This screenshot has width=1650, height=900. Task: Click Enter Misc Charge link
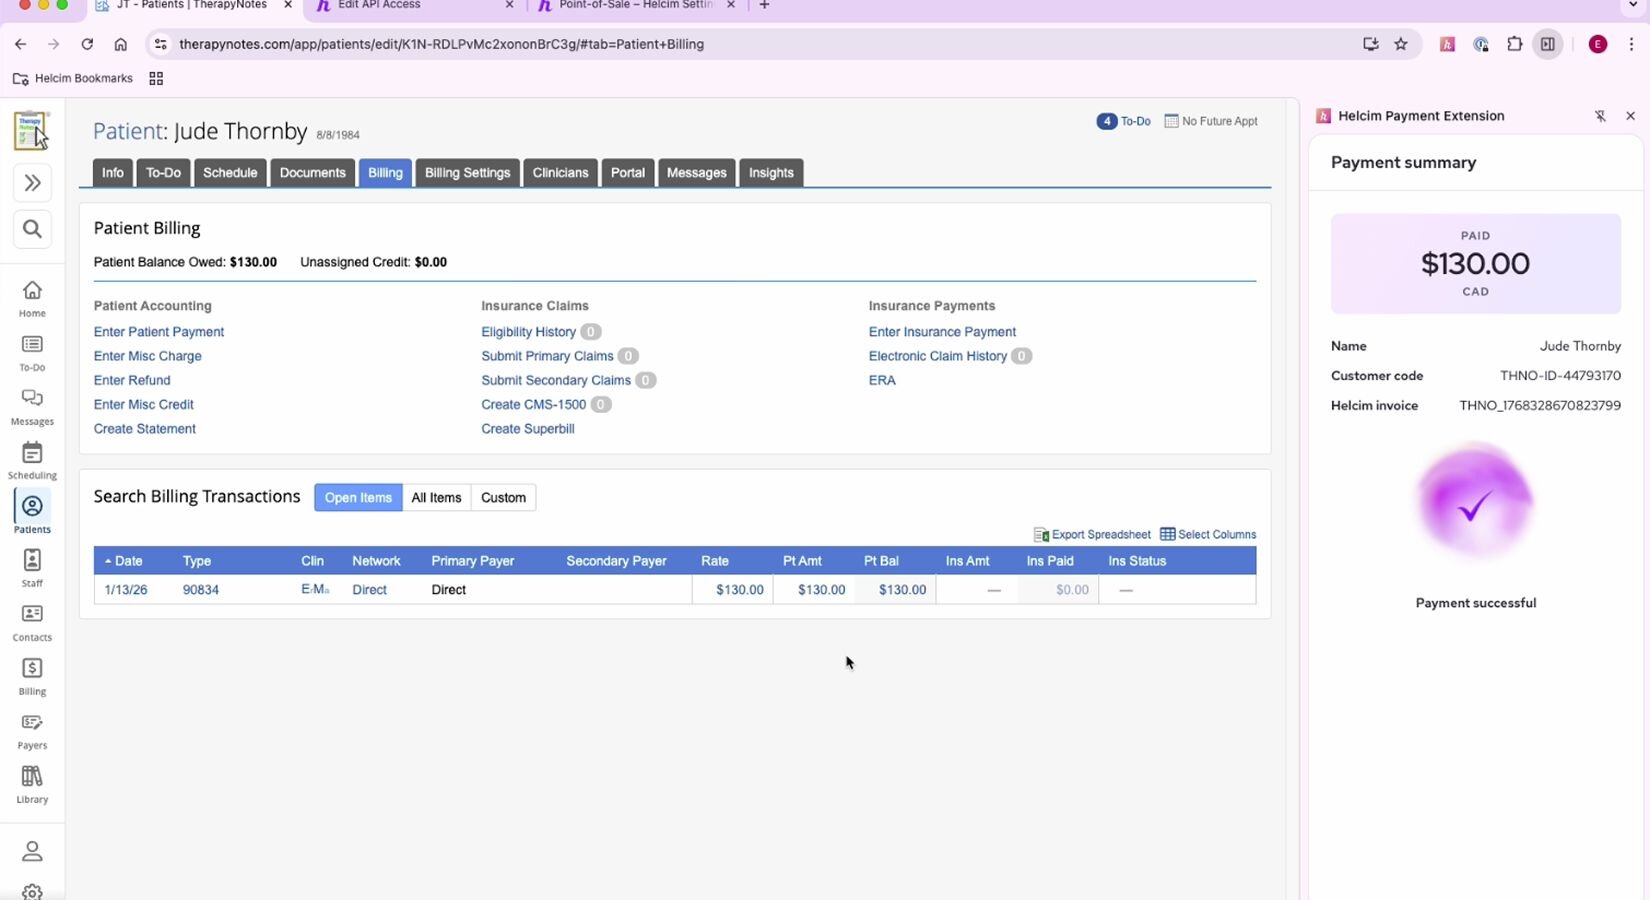pyautogui.click(x=148, y=356)
